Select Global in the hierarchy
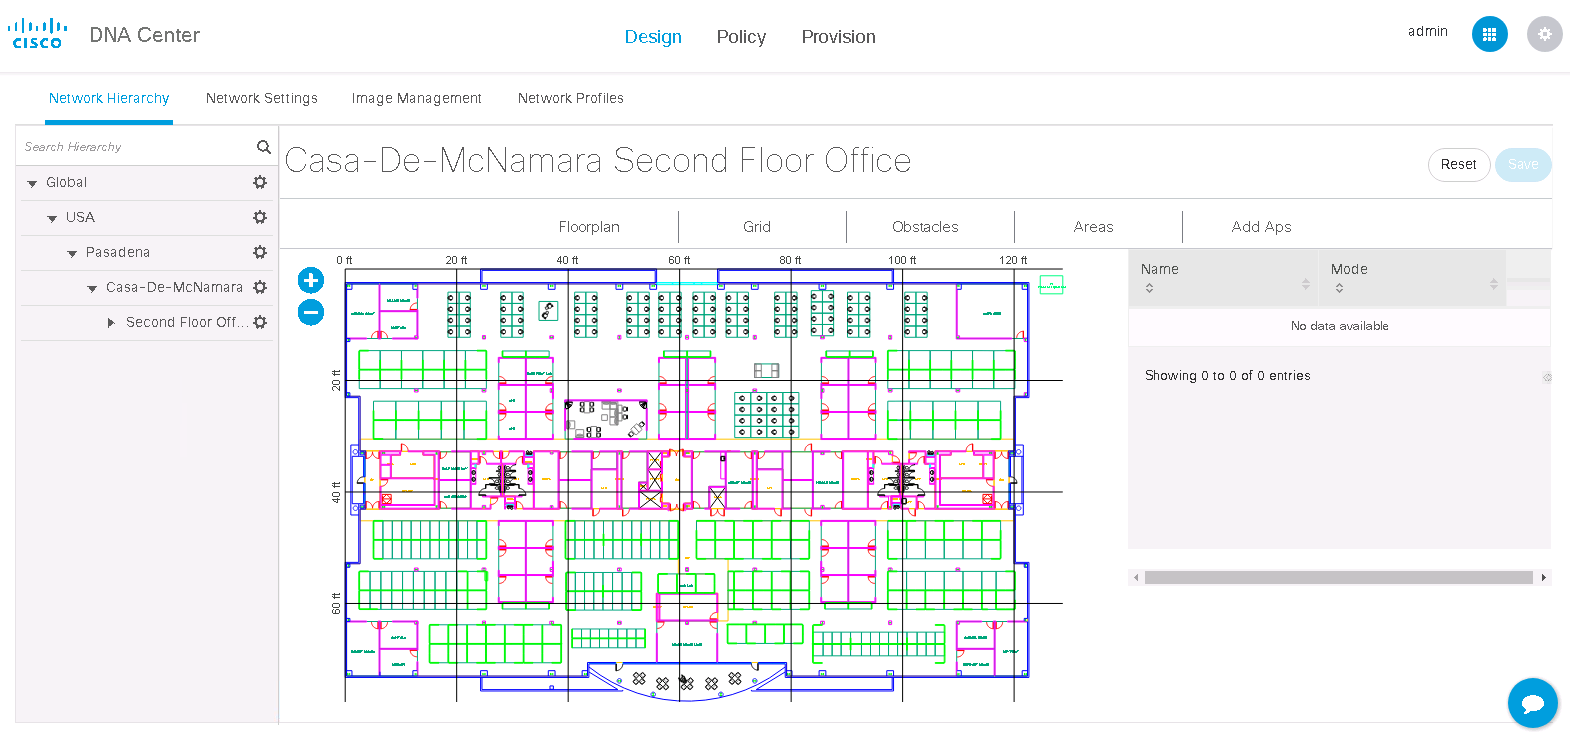The height and width of the screenshot is (734, 1570). point(66,182)
